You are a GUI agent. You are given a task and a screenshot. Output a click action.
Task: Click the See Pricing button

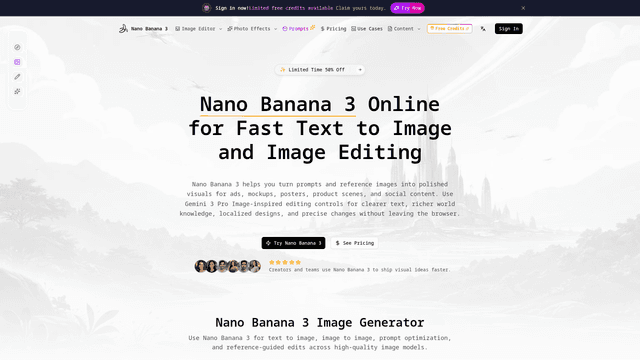click(x=354, y=243)
